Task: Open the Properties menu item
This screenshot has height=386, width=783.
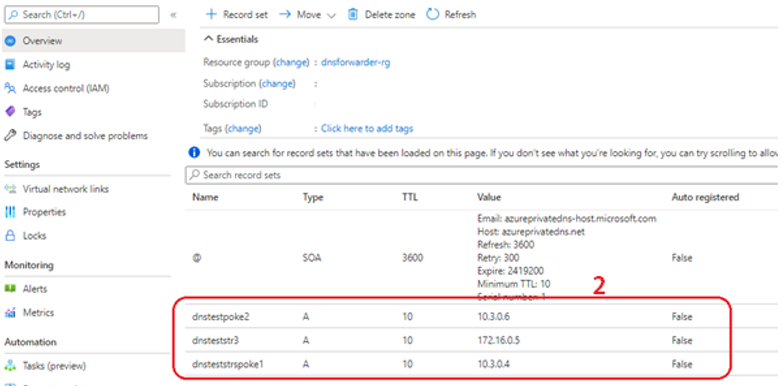Action: [x=44, y=212]
